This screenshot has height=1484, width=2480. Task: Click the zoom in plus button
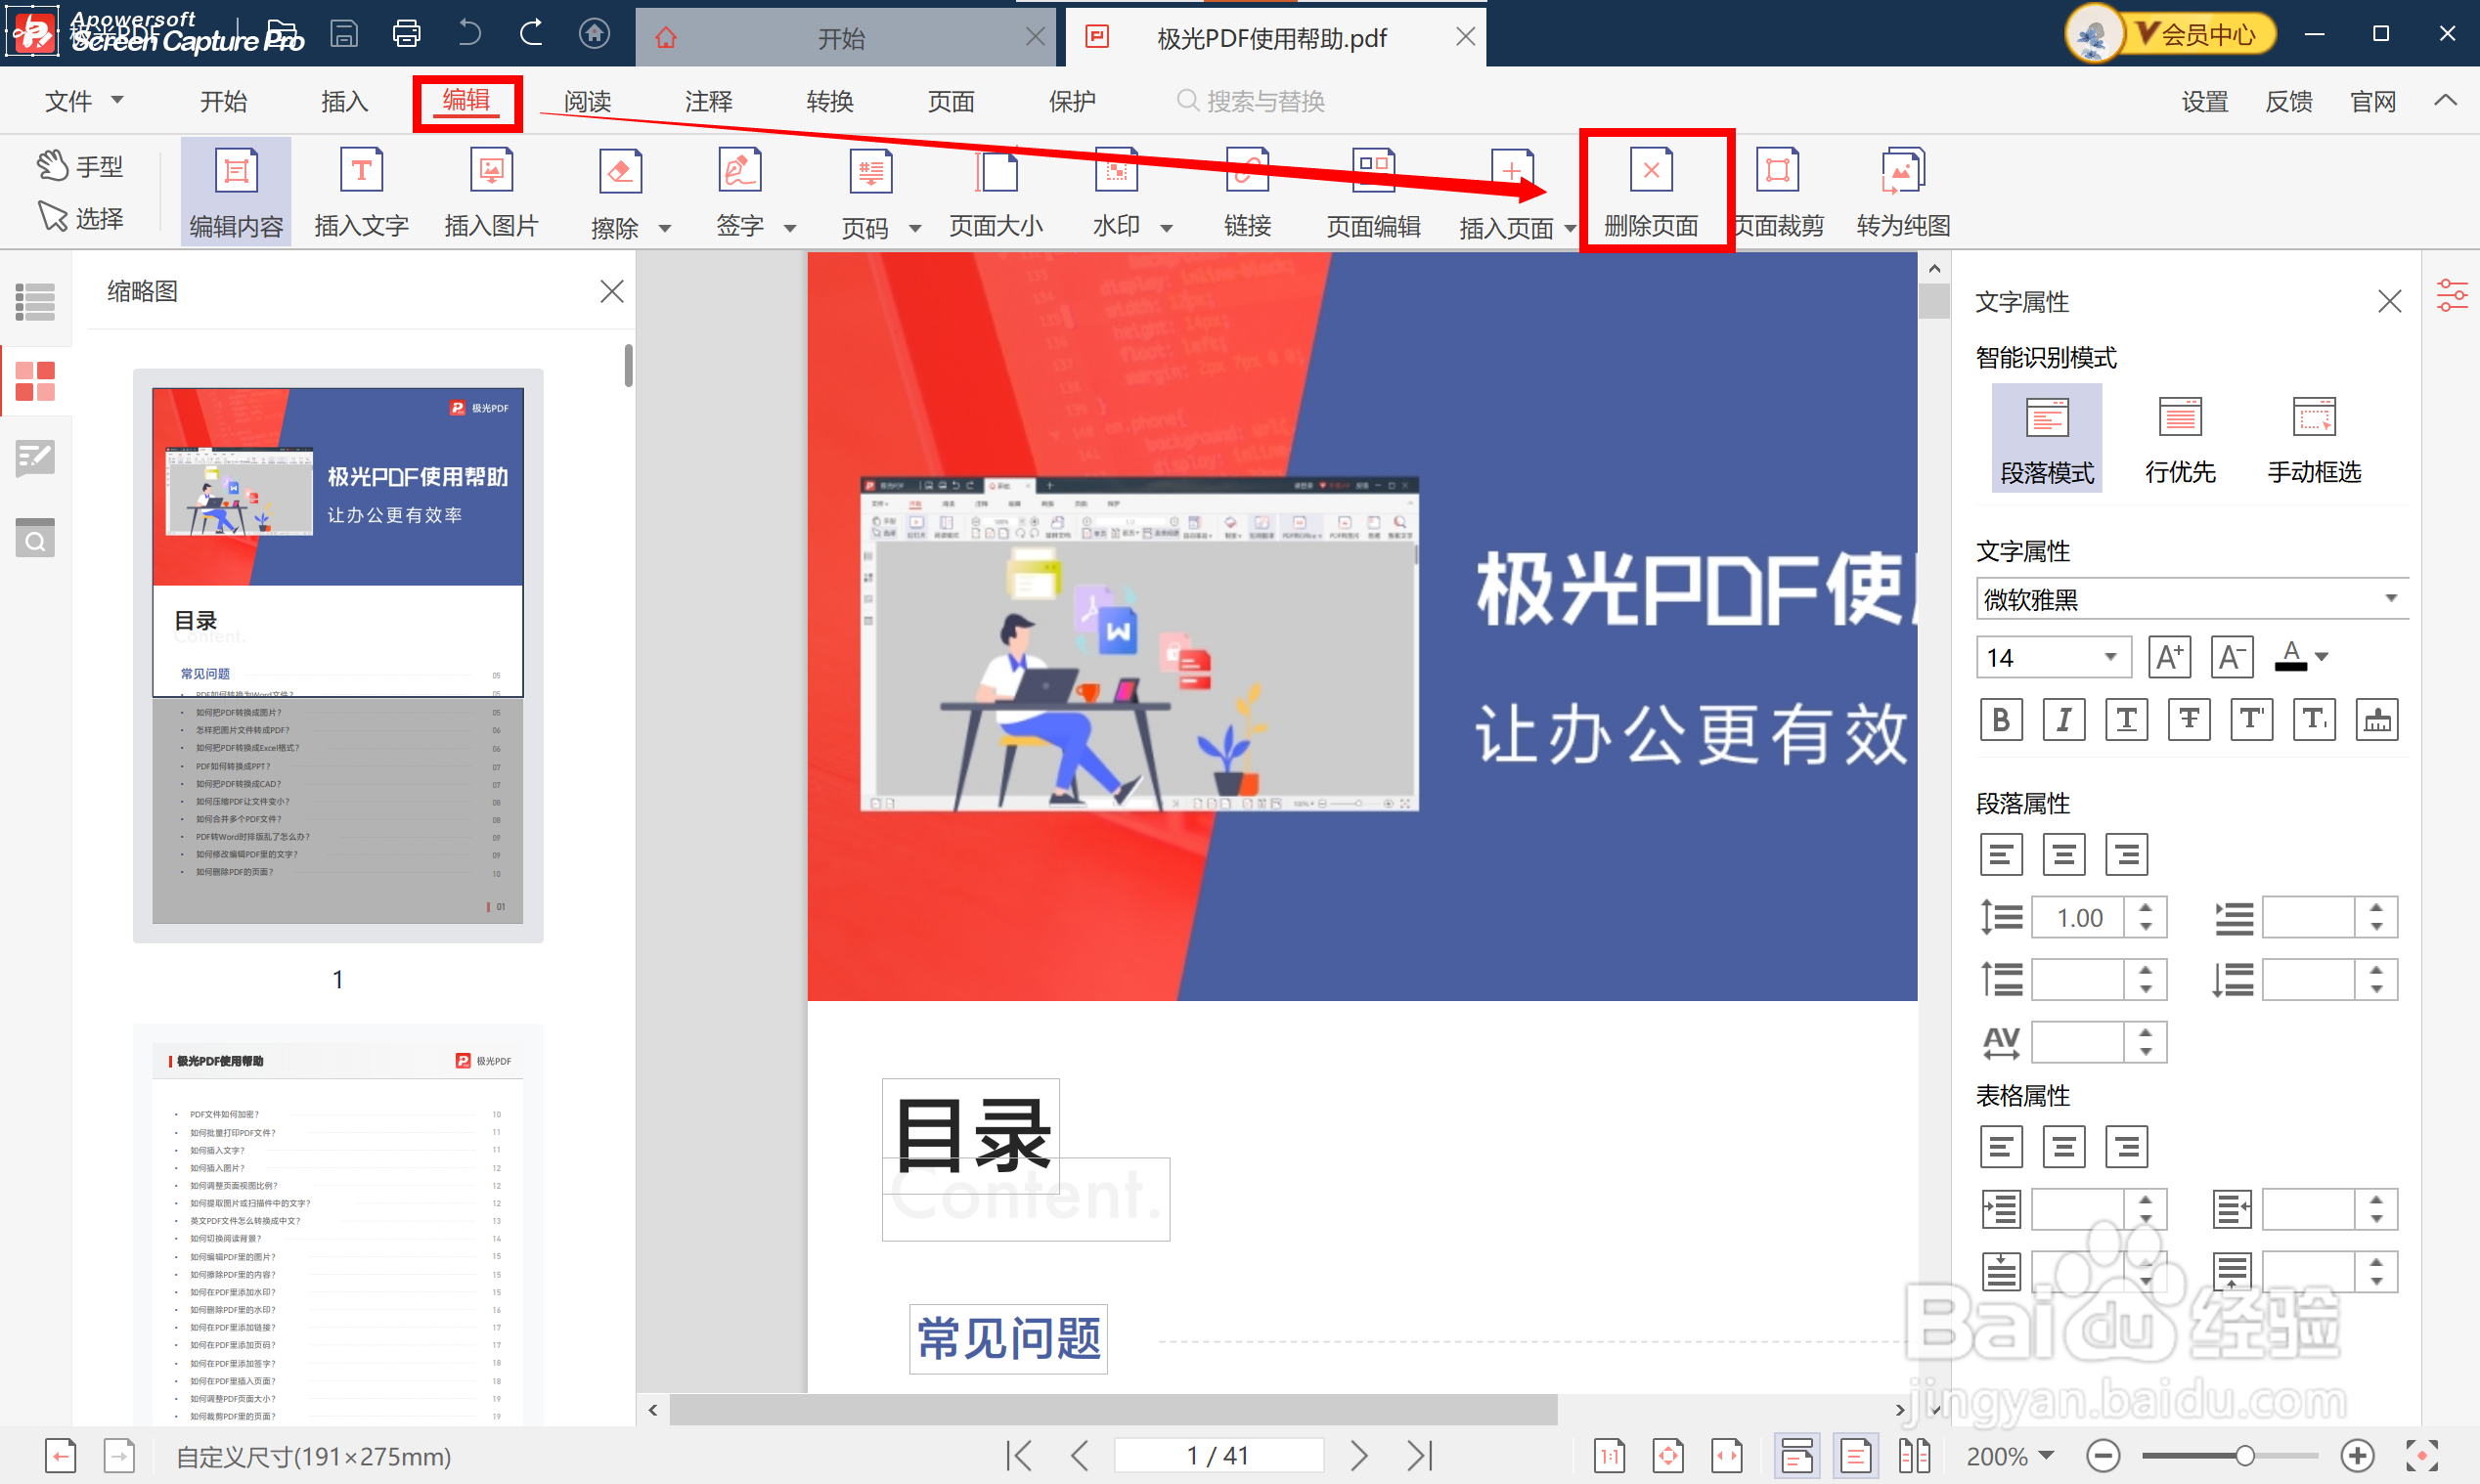(2357, 1455)
